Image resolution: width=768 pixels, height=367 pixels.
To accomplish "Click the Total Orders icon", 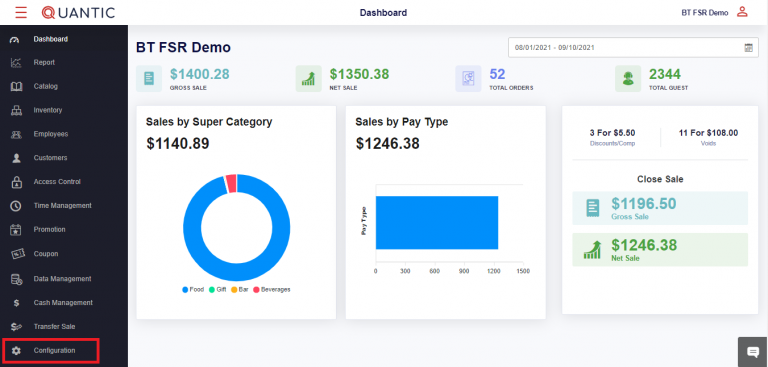I will (x=468, y=78).
